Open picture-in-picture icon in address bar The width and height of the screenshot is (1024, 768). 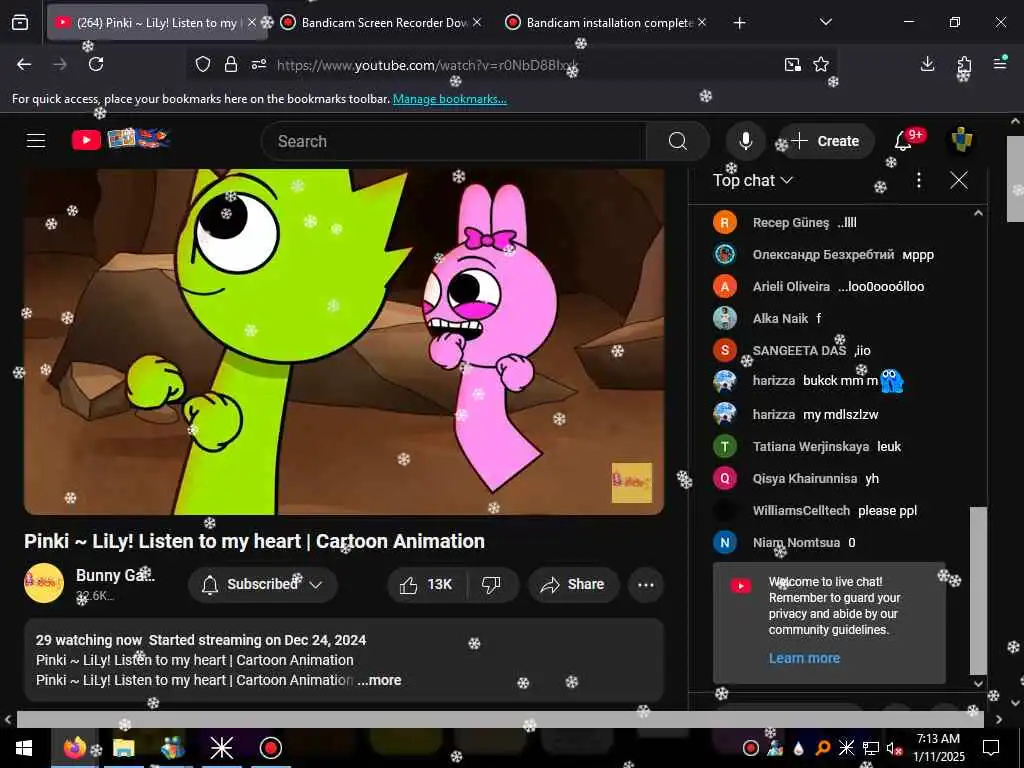pos(793,64)
